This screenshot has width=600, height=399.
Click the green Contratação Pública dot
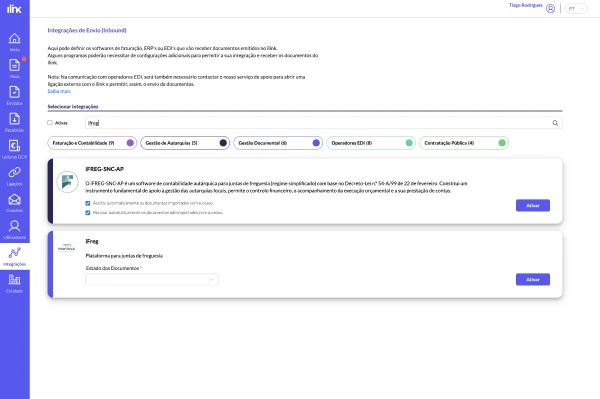click(502, 143)
